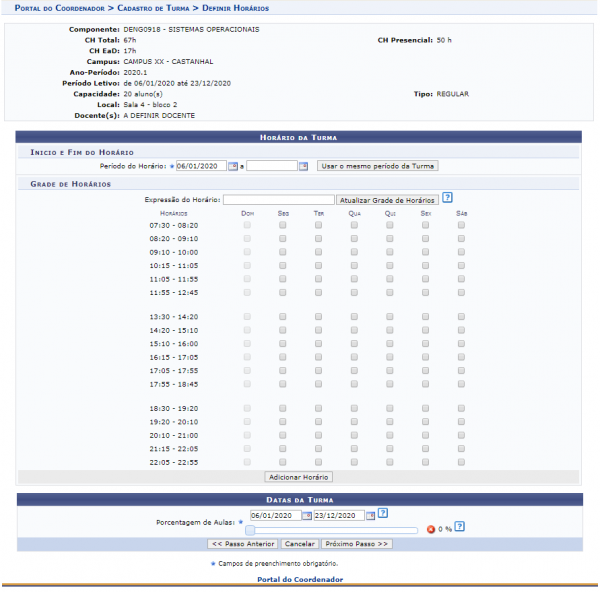
Task: Open calendar picker for schedule end date
Action: pos(303,166)
